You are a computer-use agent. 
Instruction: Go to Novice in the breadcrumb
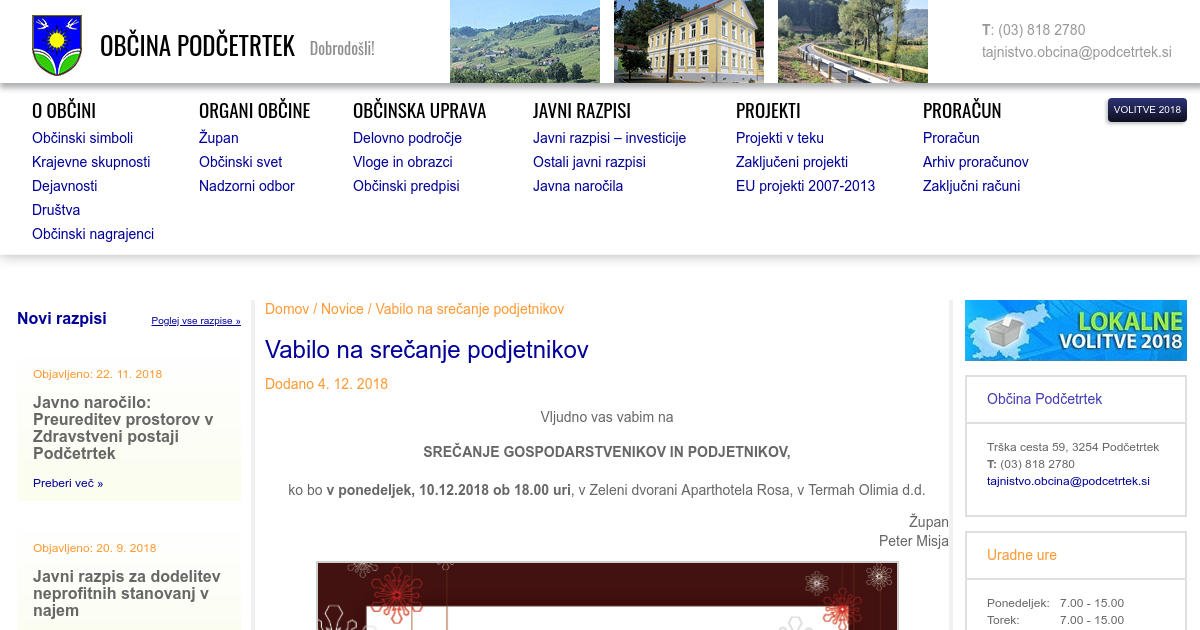coord(342,309)
